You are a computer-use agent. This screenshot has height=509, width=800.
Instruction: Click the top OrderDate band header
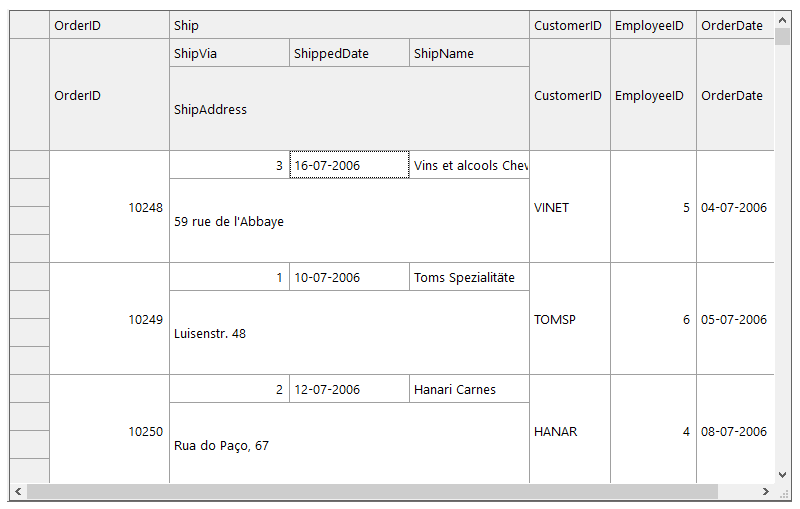pyautogui.click(x=734, y=25)
